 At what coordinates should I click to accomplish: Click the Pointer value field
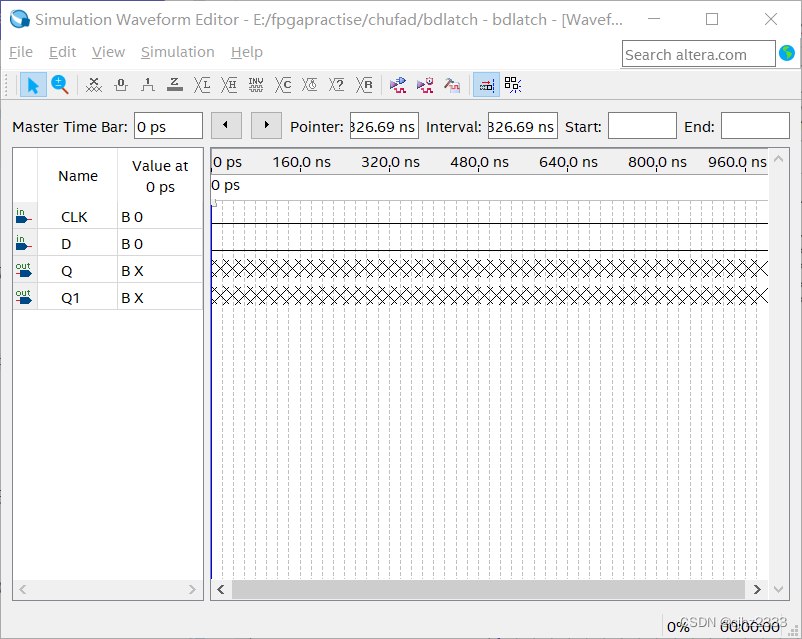[384, 126]
